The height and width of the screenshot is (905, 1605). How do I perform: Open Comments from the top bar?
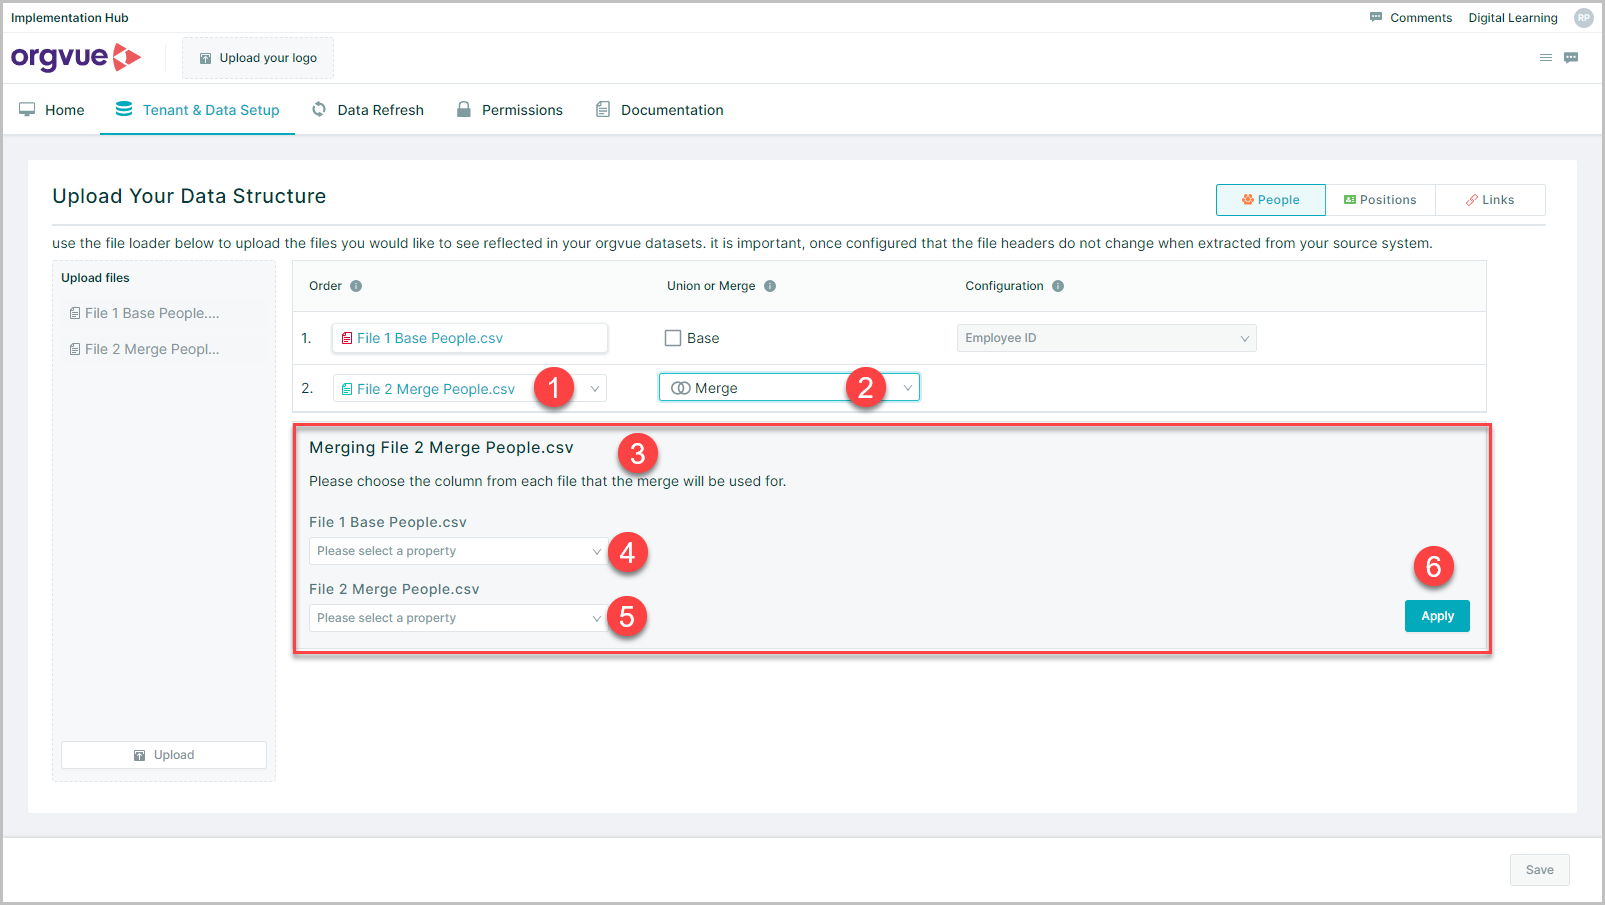1411,18
